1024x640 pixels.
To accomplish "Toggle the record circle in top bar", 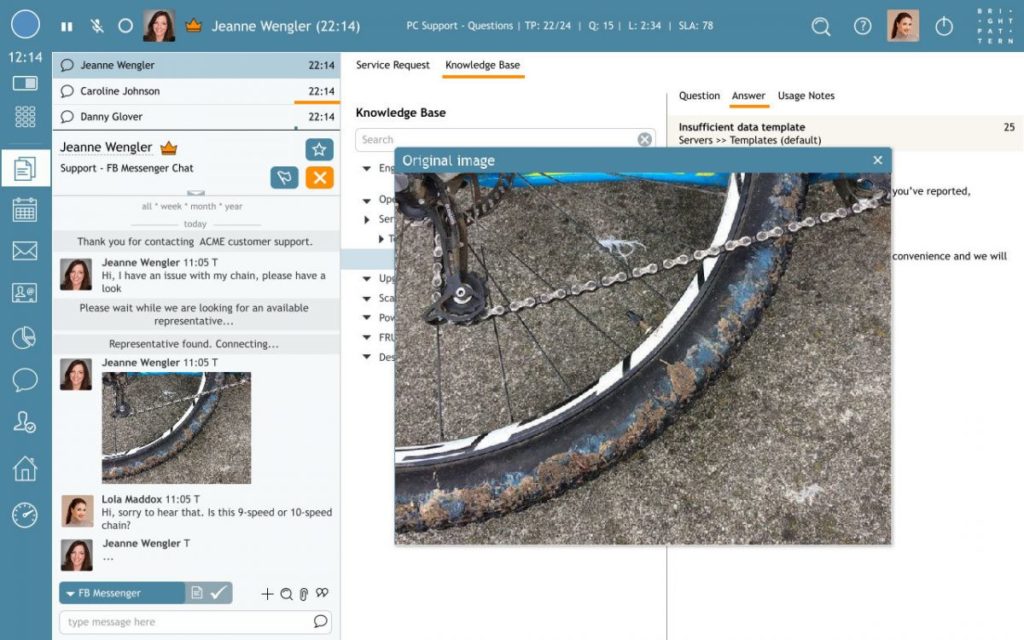I will pos(125,27).
